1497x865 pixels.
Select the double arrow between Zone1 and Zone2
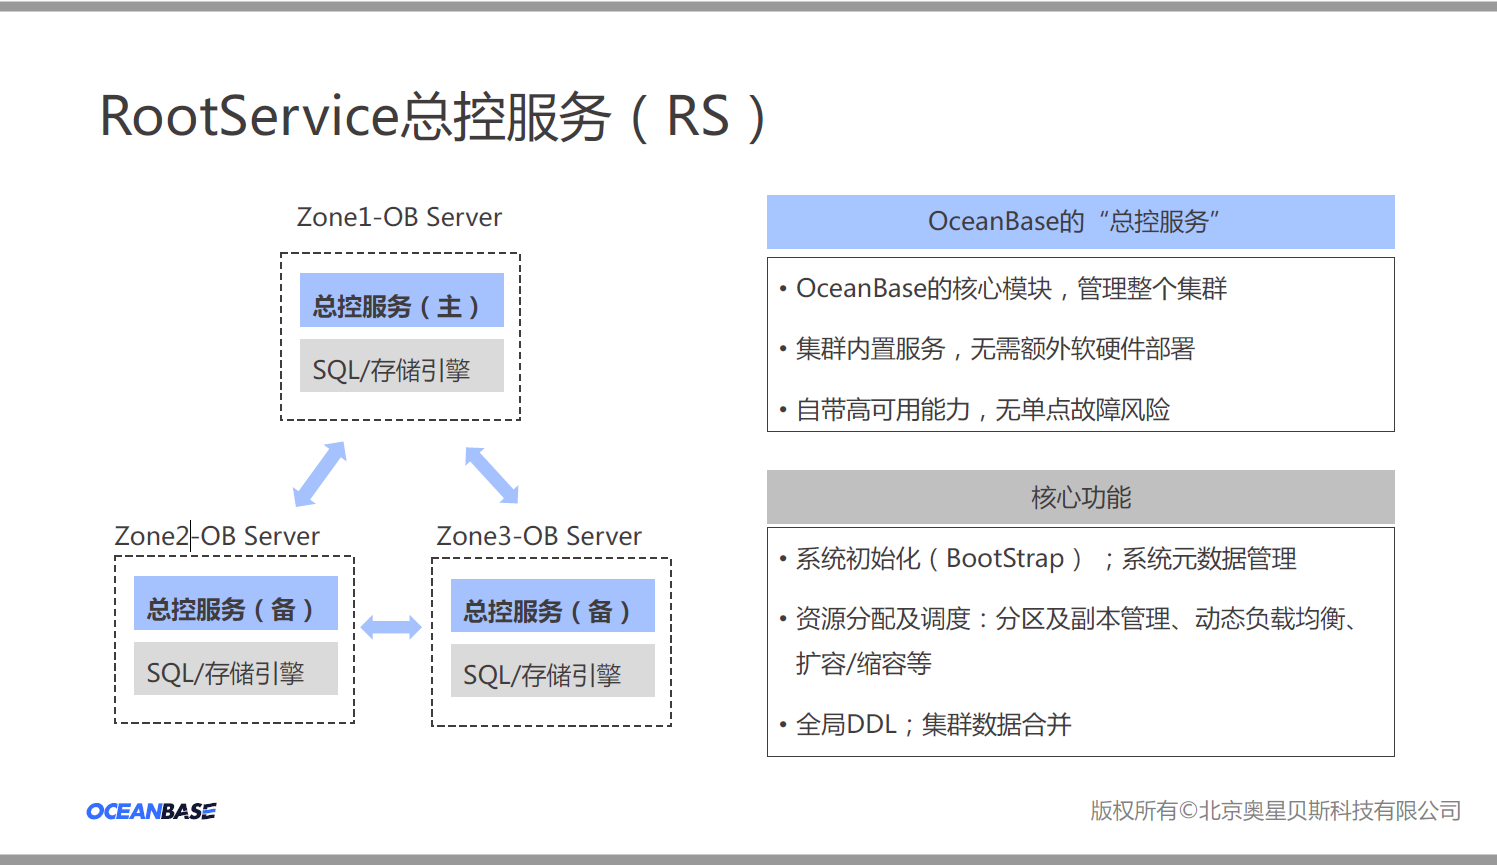[x=320, y=474]
